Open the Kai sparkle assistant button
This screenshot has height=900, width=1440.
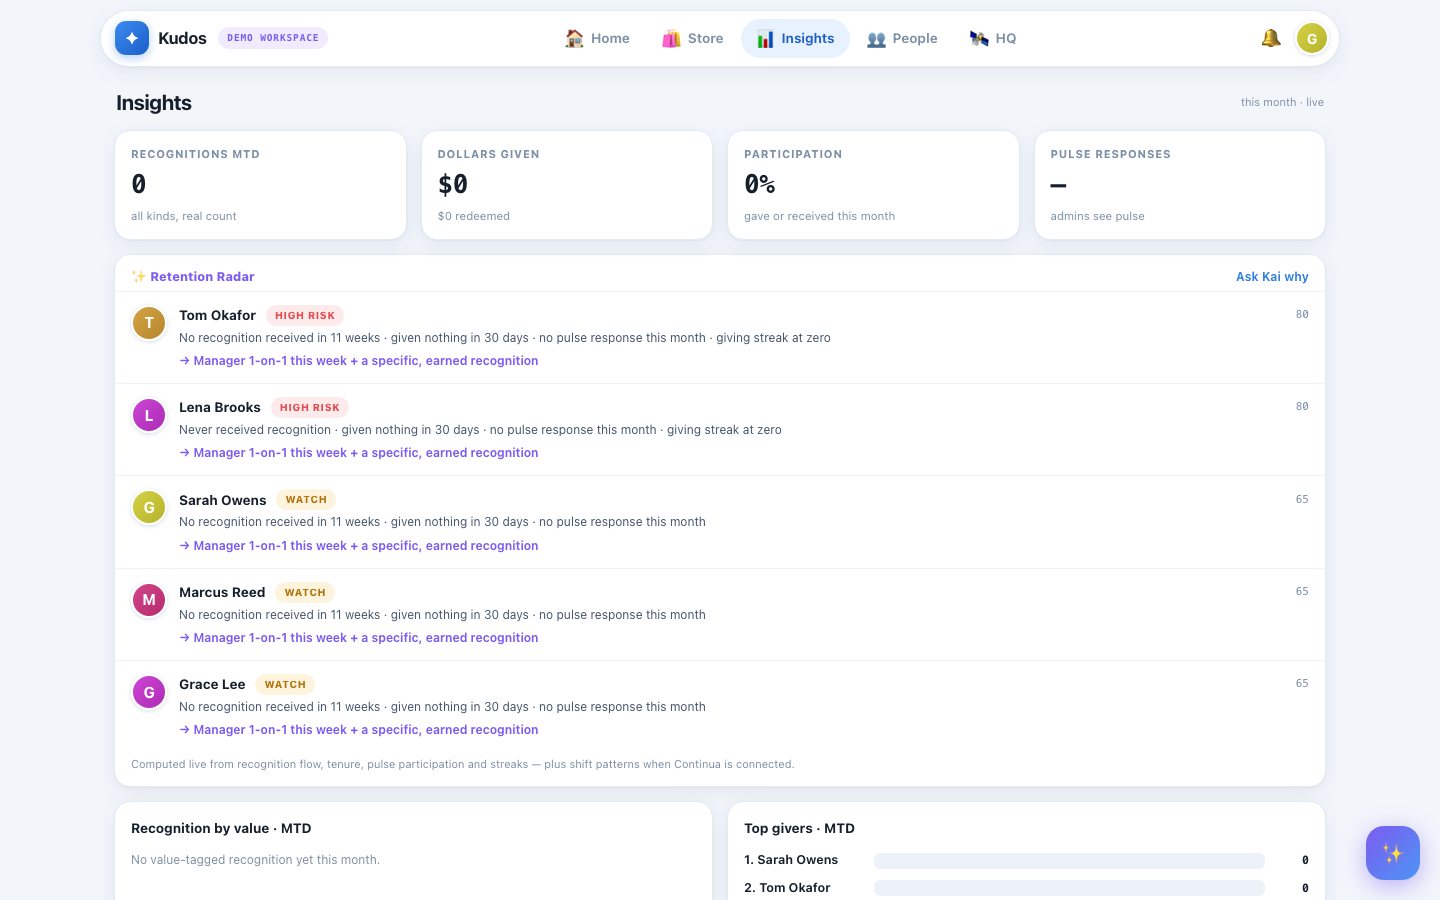tap(1393, 853)
